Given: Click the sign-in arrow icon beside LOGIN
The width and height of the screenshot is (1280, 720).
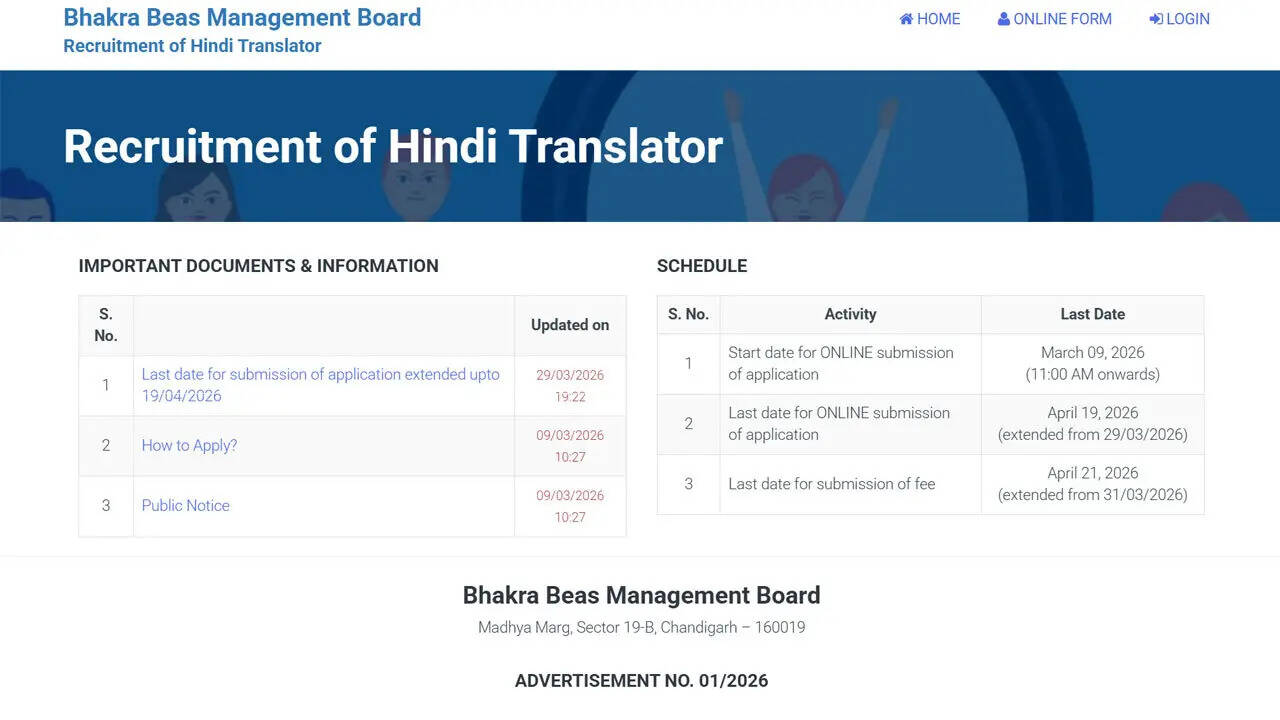Looking at the screenshot, I should click(x=1156, y=19).
